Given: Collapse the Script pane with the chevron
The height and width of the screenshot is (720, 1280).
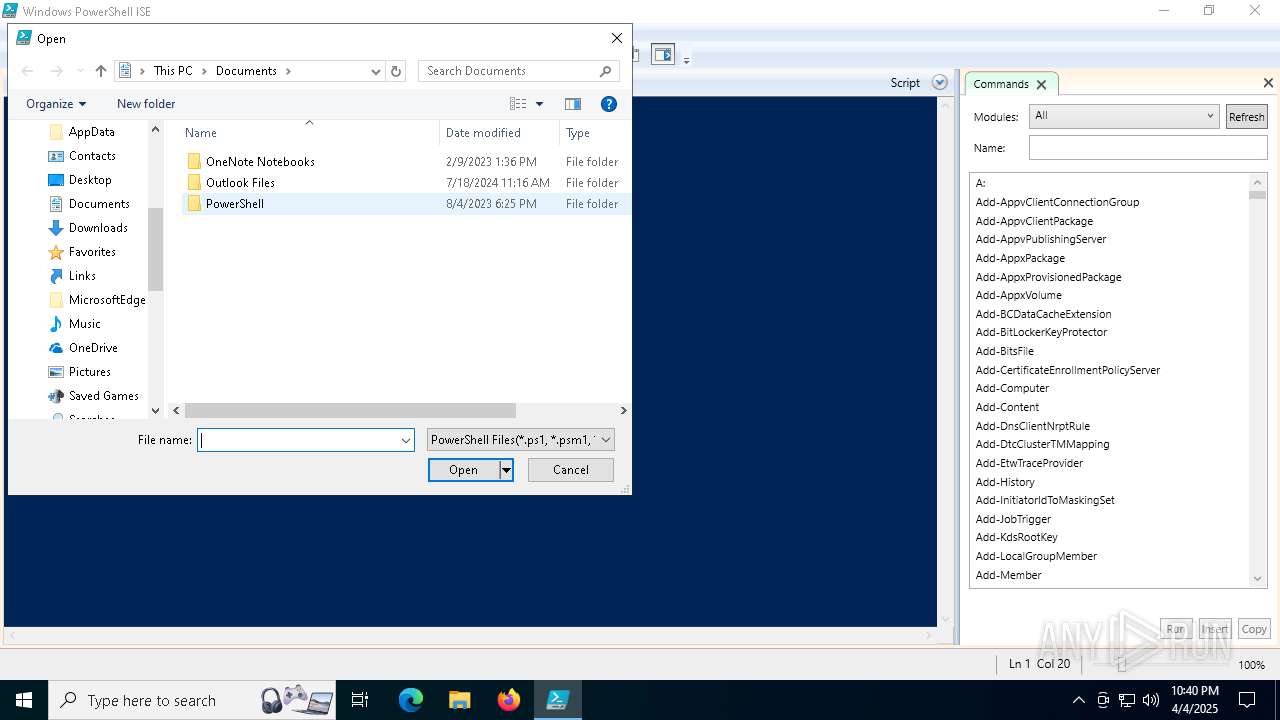Looking at the screenshot, I should tap(939, 83).
